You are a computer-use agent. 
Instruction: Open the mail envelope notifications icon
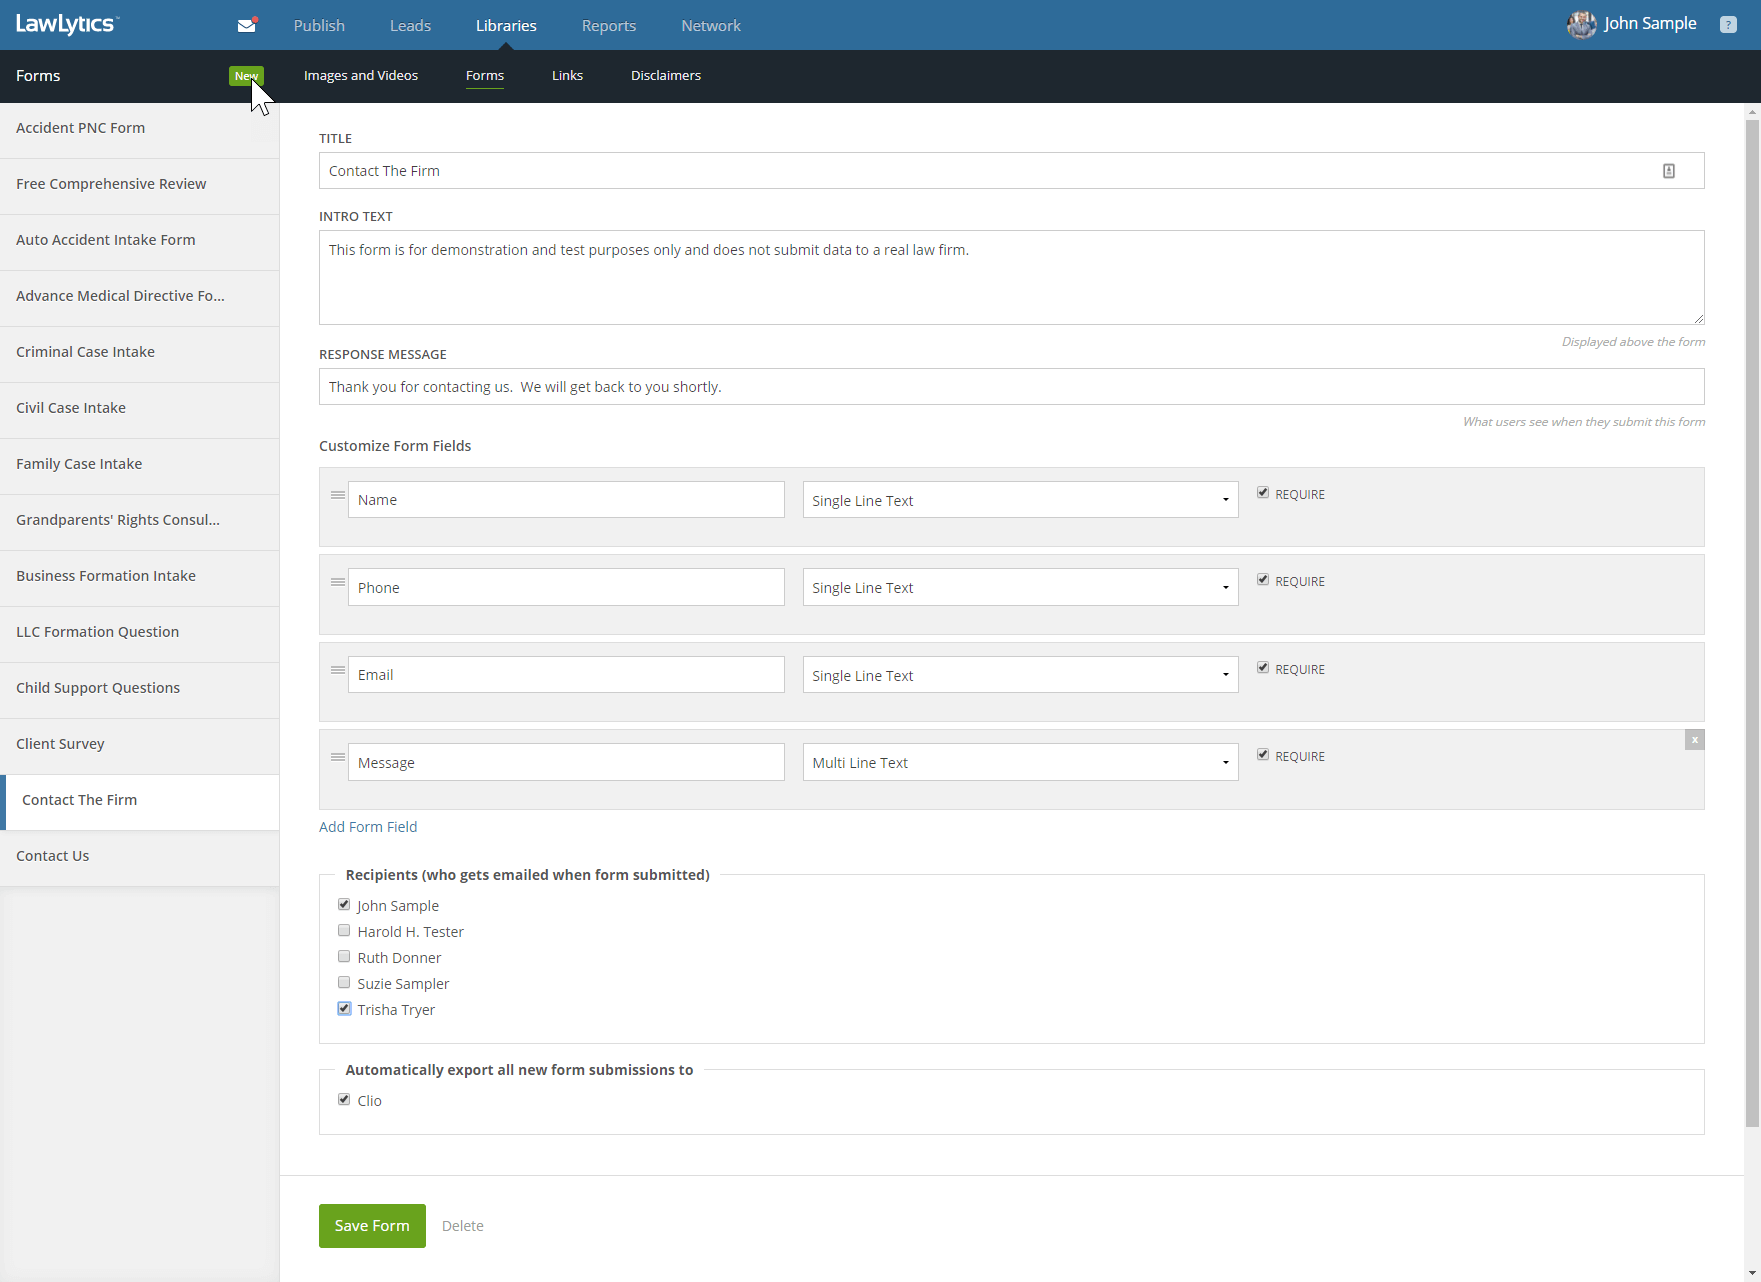(x=246, y=26)
